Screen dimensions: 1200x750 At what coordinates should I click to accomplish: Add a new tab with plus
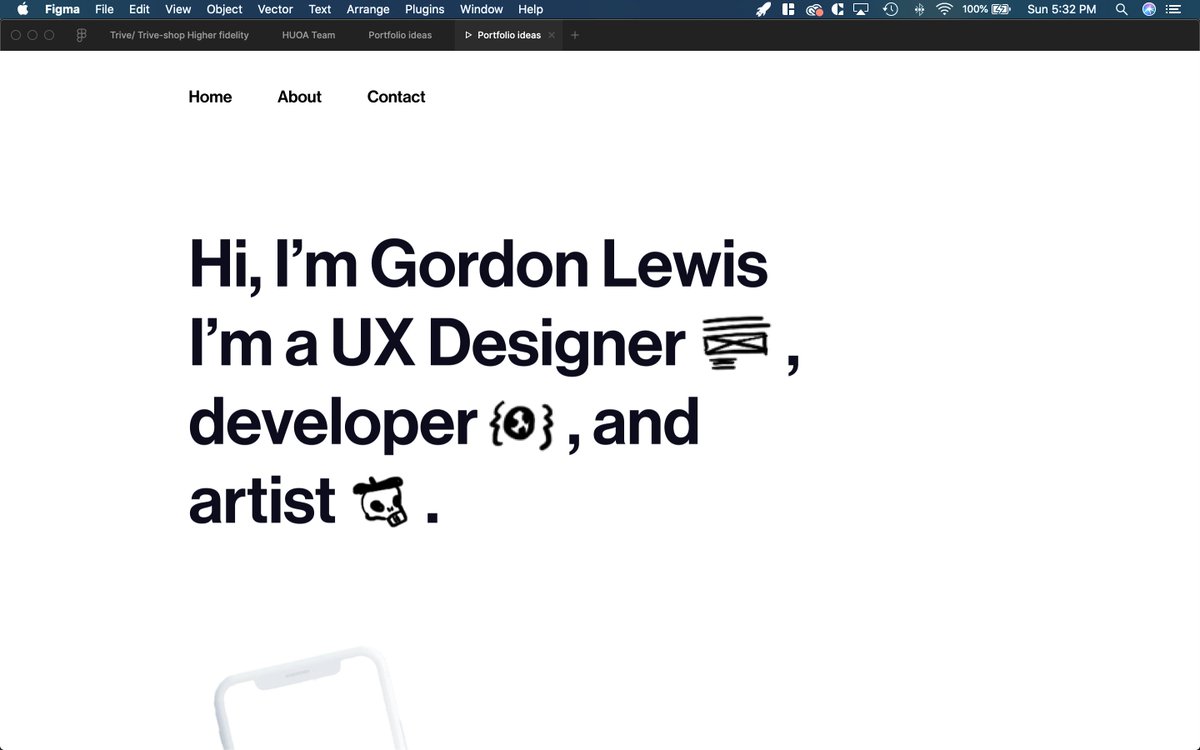[x=574, y=35]
